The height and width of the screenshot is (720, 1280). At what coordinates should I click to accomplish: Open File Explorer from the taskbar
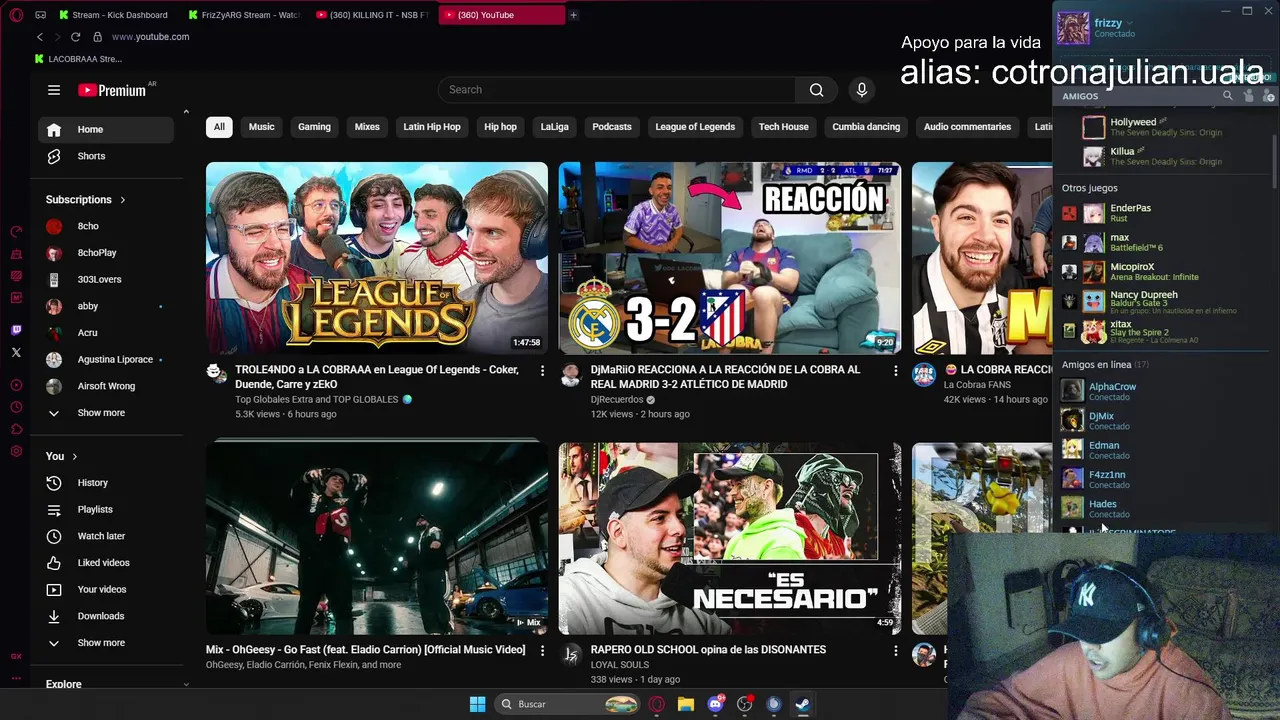pos(686,704)
